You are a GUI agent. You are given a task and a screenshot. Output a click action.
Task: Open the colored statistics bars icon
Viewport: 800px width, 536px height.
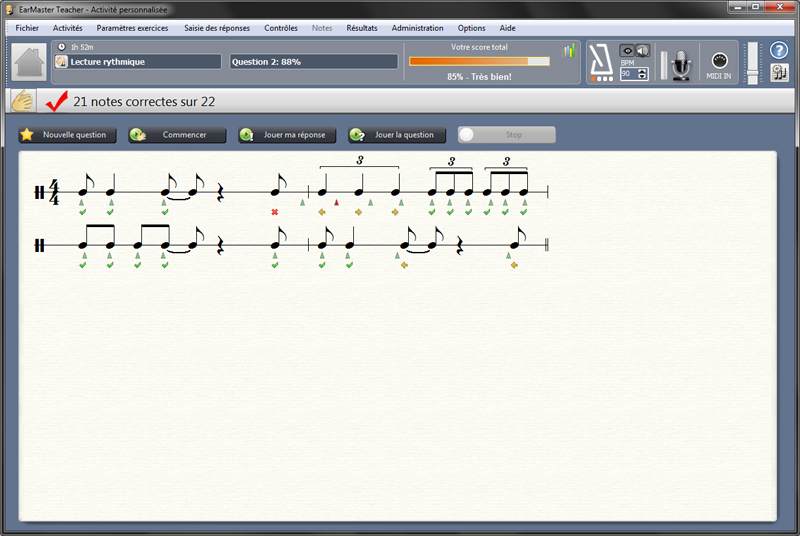click(x=569, y=50)
